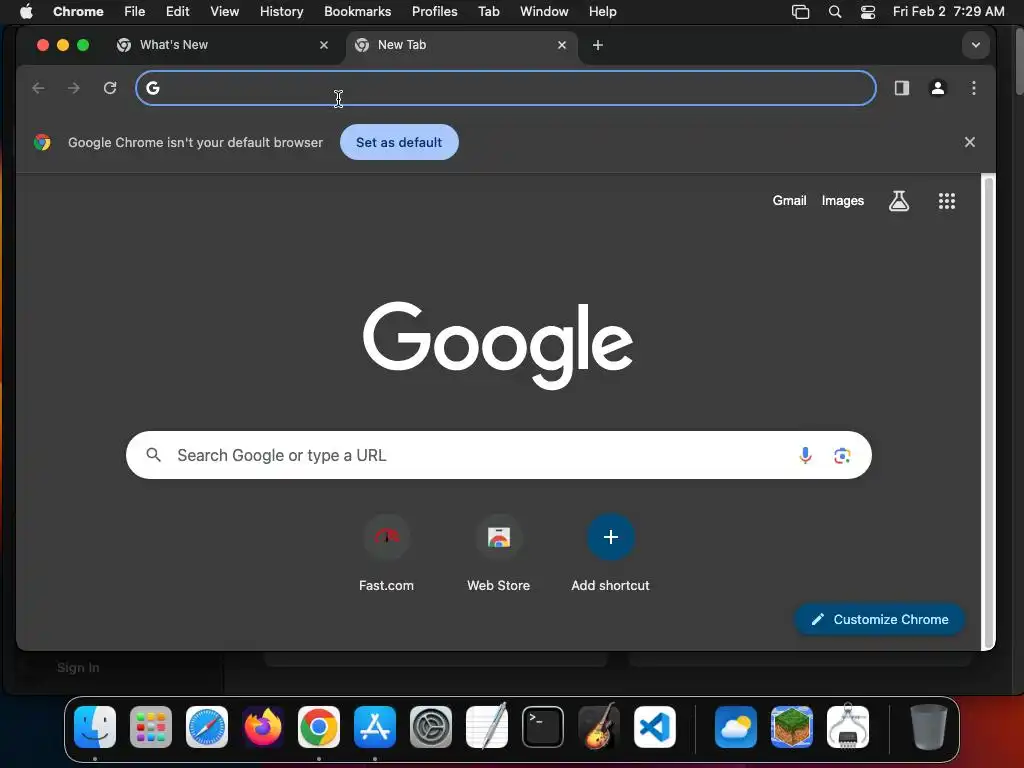Close the What's New tab
This screenshot has width=1024, height=768.
(x=324, y=45)
